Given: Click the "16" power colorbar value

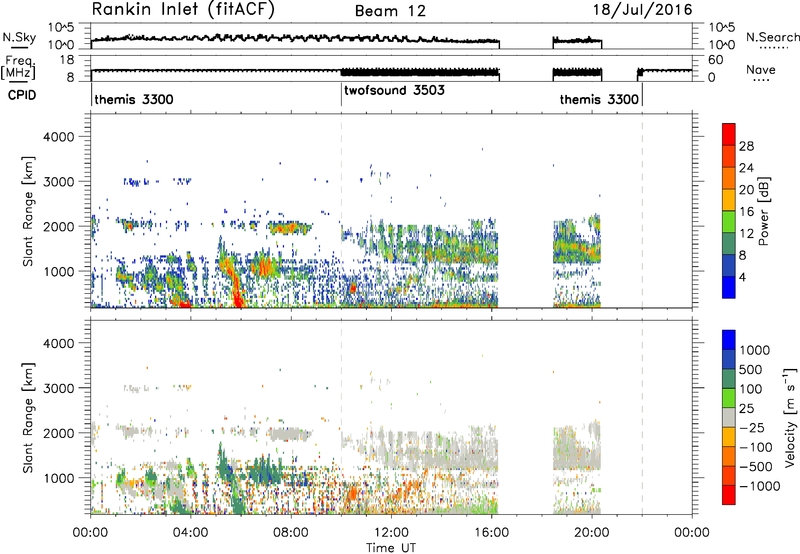Looking at the screenshot, I should click(746, 212).
